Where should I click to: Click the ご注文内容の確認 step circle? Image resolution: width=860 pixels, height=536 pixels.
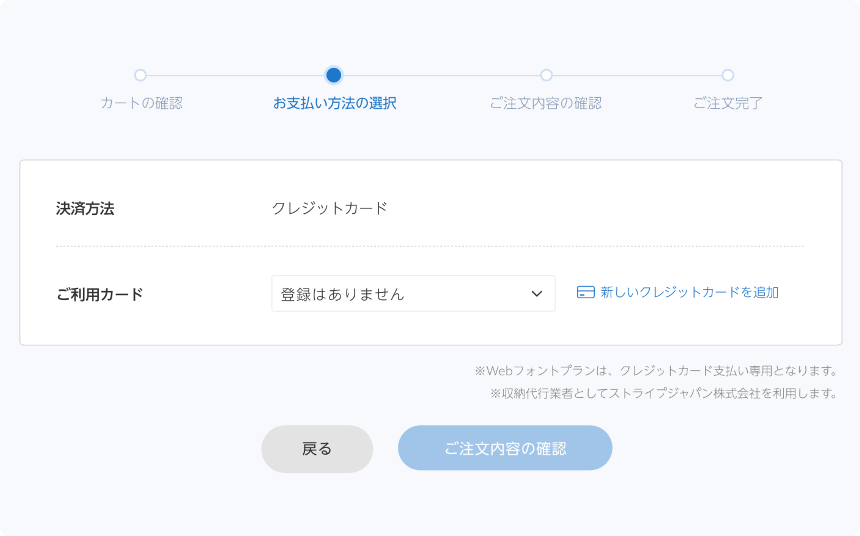(x=546, y=75)
